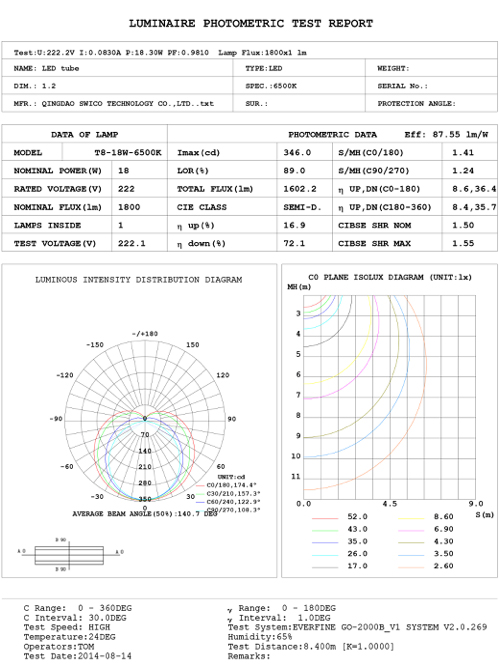Click Imax value '346.0'
The width and height of the screenshot is (499, 667).
pyautogui.click(x=297, y=153)
